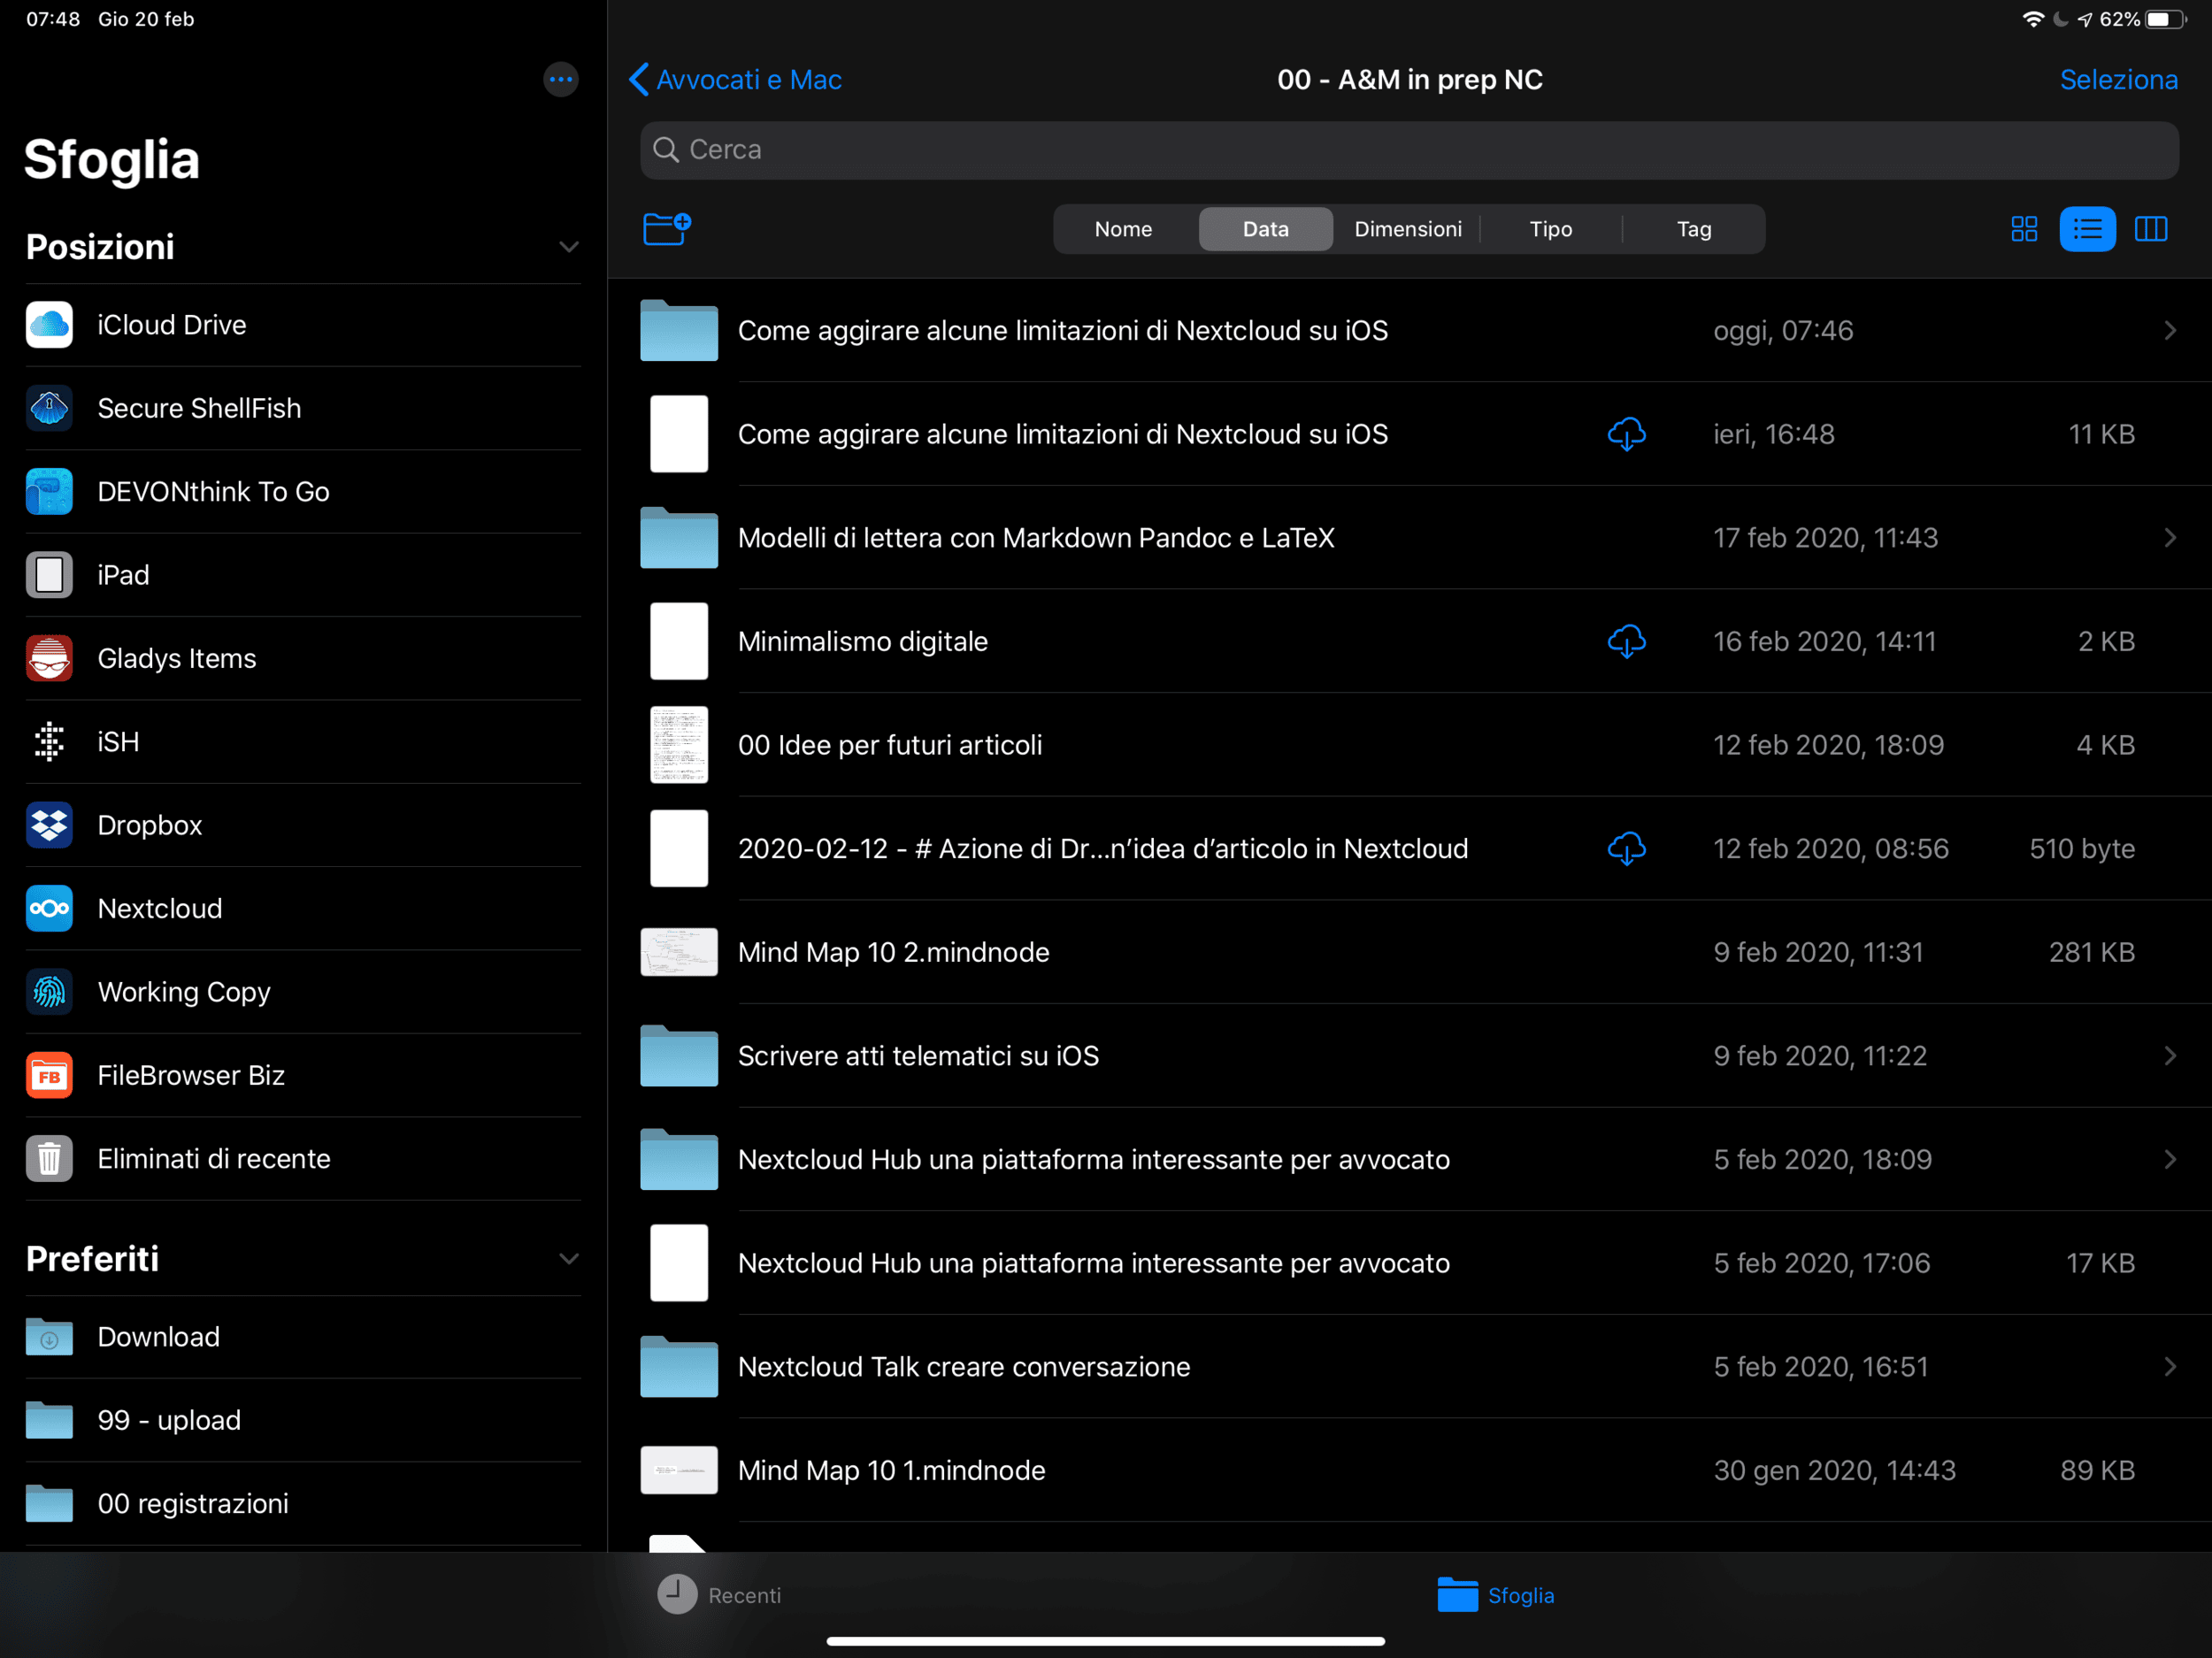Open the Download favorite folder
The height and width of the screenshot is (1658, 2212).
tap(303, 1337)
